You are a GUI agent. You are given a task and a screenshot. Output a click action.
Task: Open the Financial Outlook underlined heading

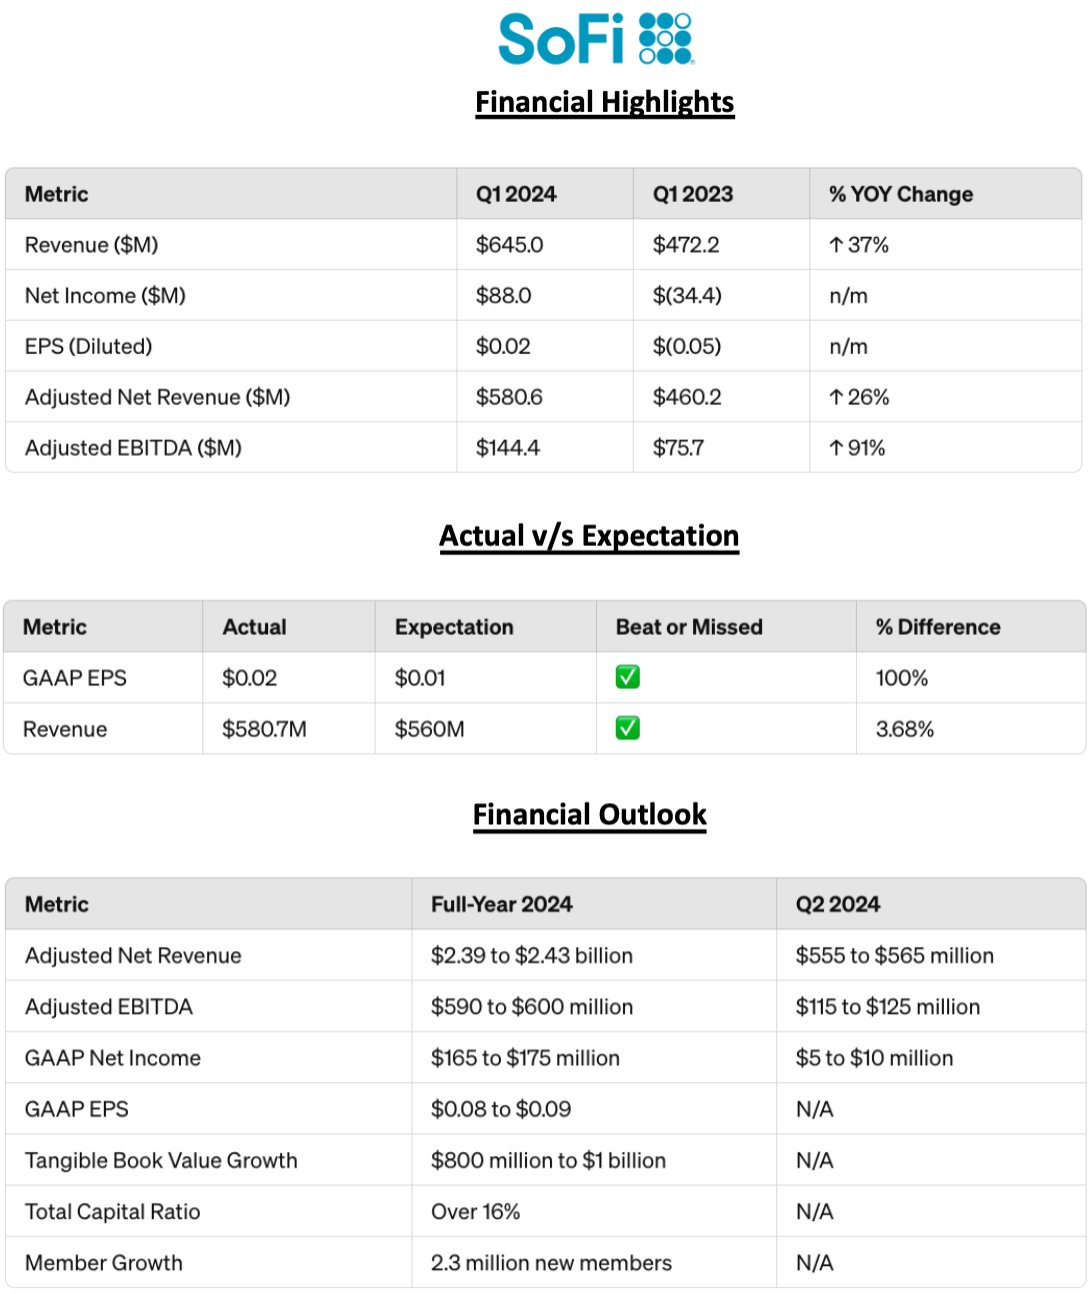point(589,815)
